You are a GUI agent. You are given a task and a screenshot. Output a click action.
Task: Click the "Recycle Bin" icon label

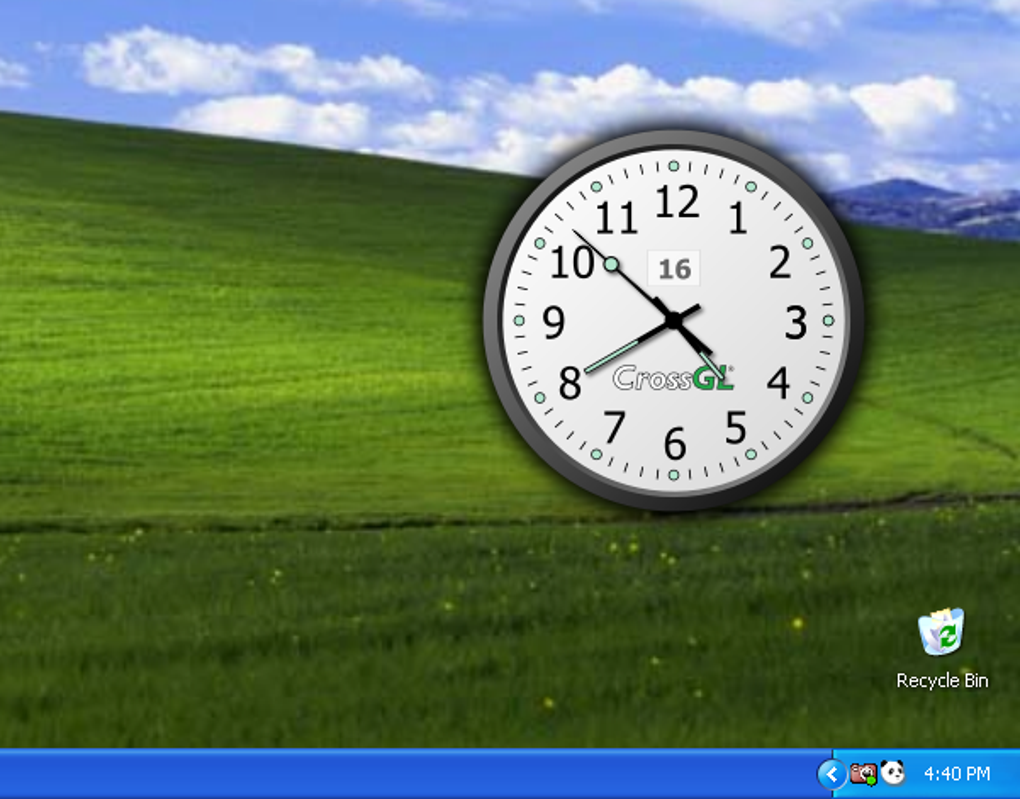tap(942, 681)
